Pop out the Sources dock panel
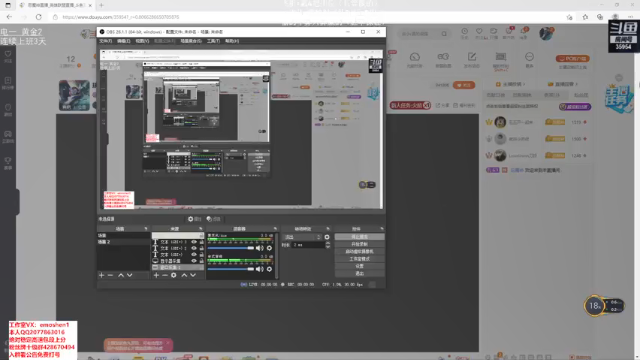 point(201,229)
